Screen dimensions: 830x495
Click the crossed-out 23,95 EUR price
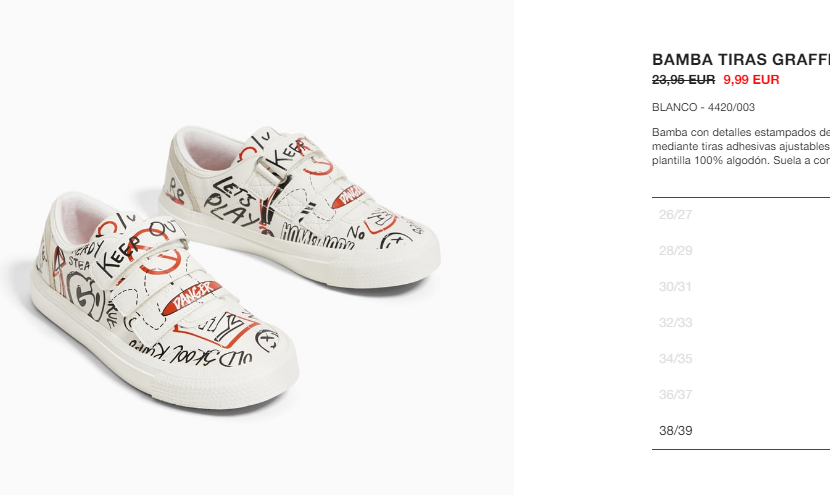[x=683, y=80]
